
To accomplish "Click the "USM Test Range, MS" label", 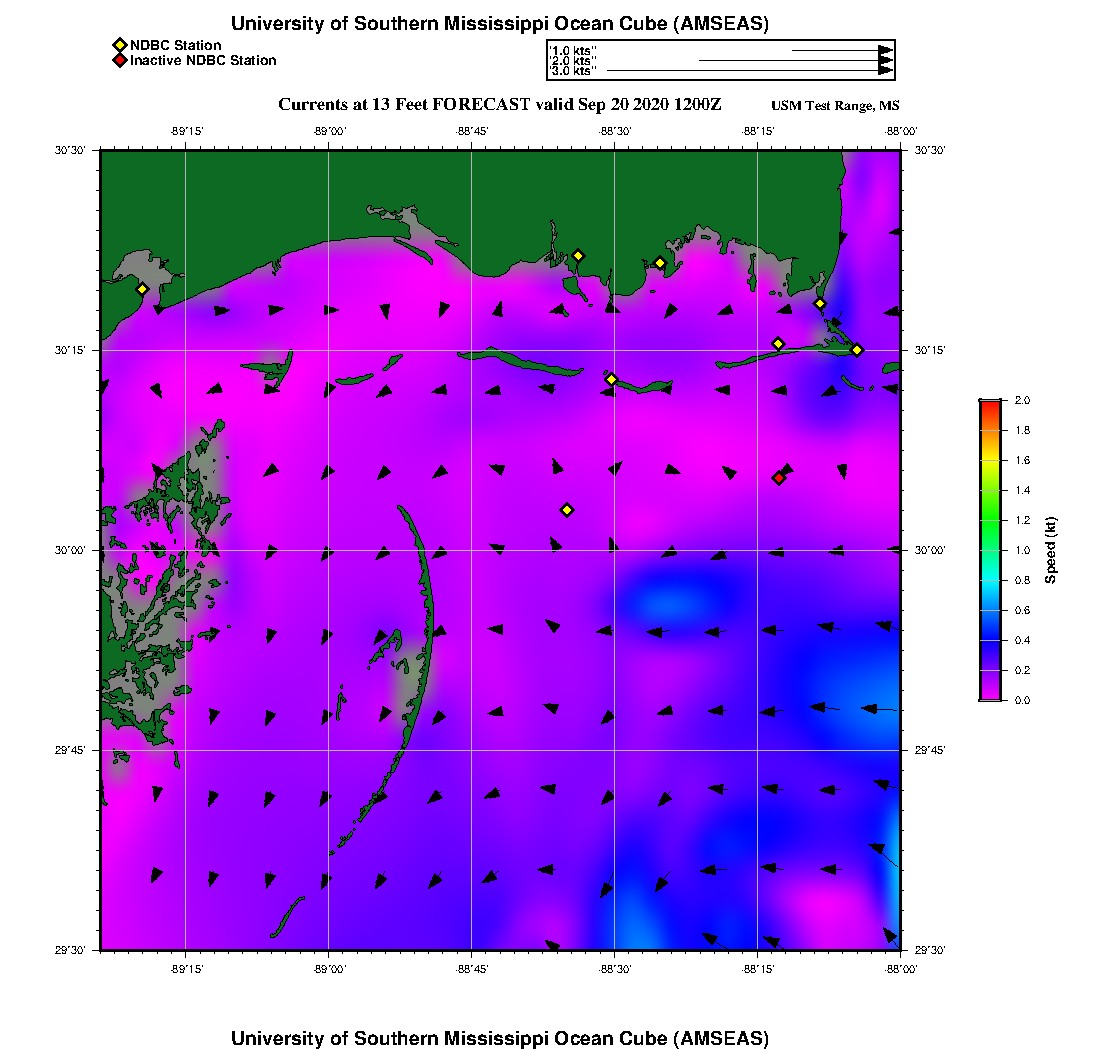I will [835, 106].
